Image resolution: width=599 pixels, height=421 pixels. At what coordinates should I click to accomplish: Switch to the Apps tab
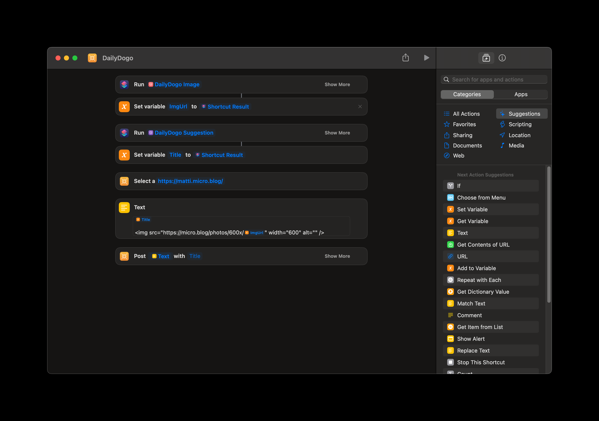pyautogui.click(x=521, y=94)
